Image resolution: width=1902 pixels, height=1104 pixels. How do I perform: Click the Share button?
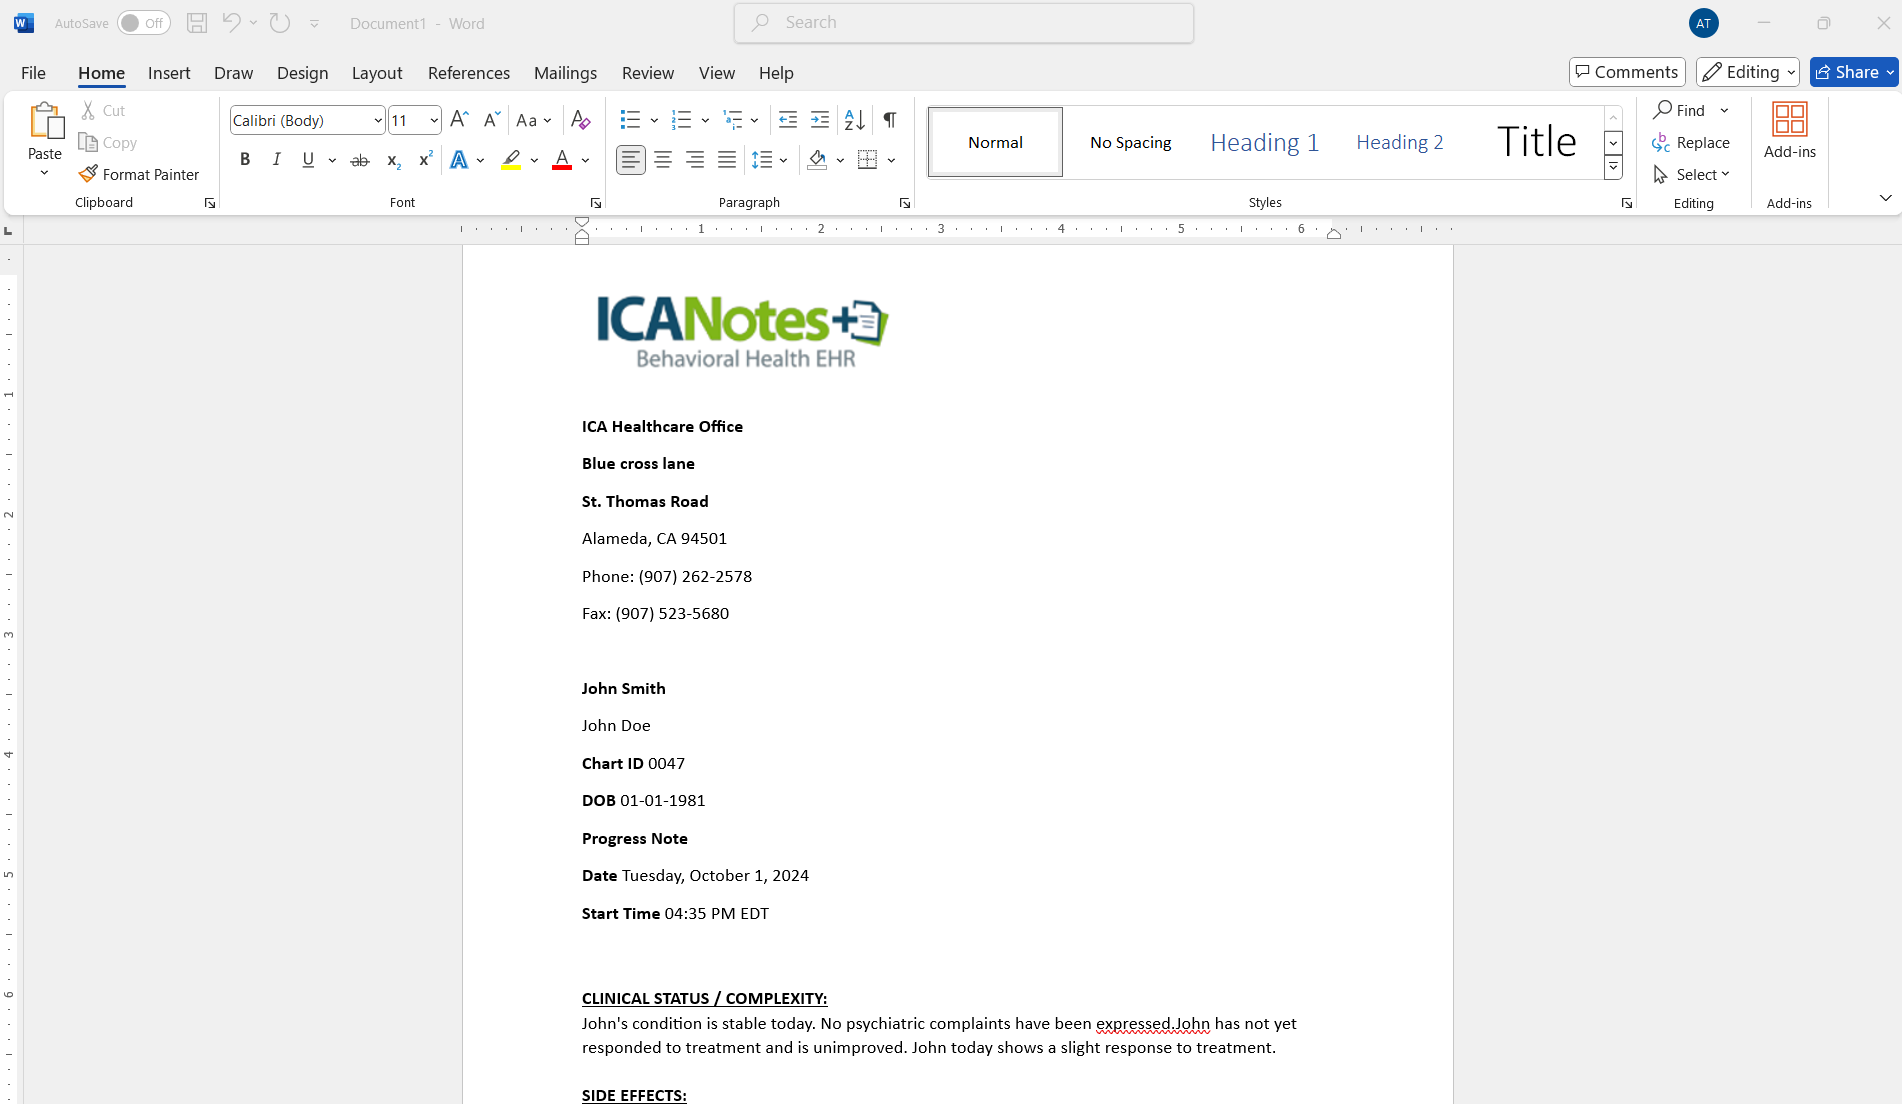point(1854,72)
